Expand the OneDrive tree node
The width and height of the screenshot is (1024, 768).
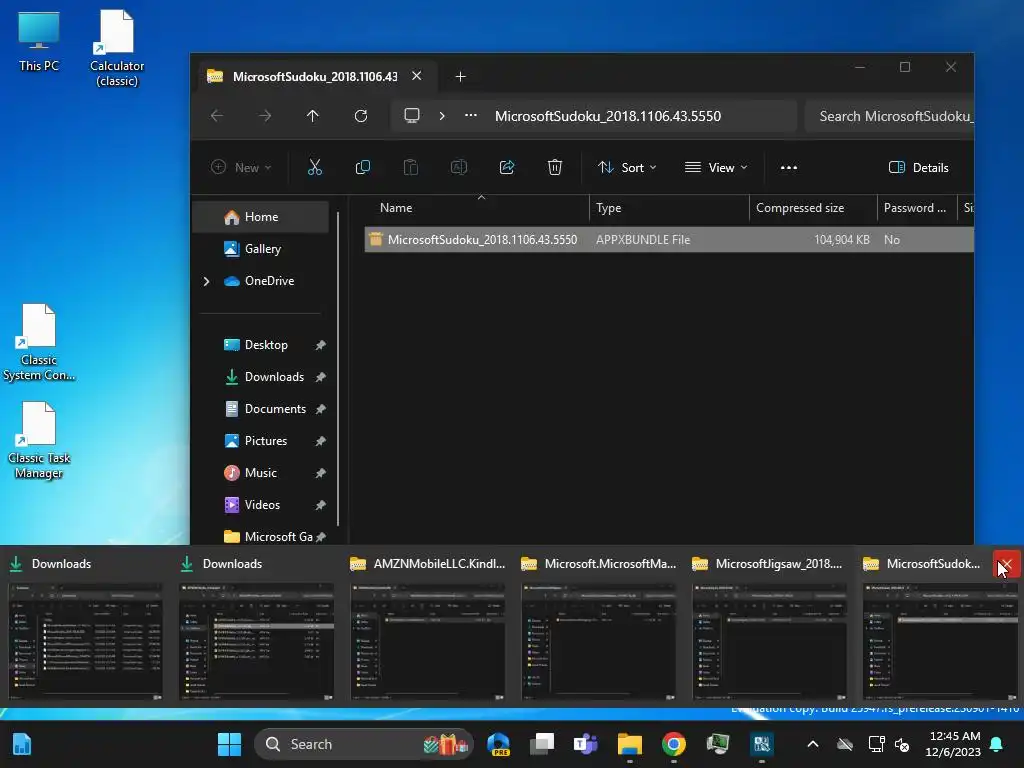(x=206, y=281)
